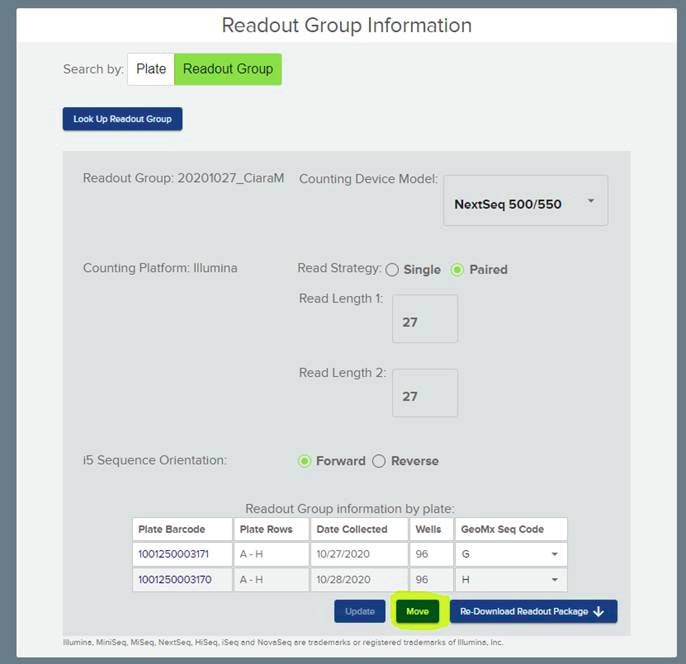Open the Counting Device Model dropdown
Screen dimensions: 686x664
524,203
